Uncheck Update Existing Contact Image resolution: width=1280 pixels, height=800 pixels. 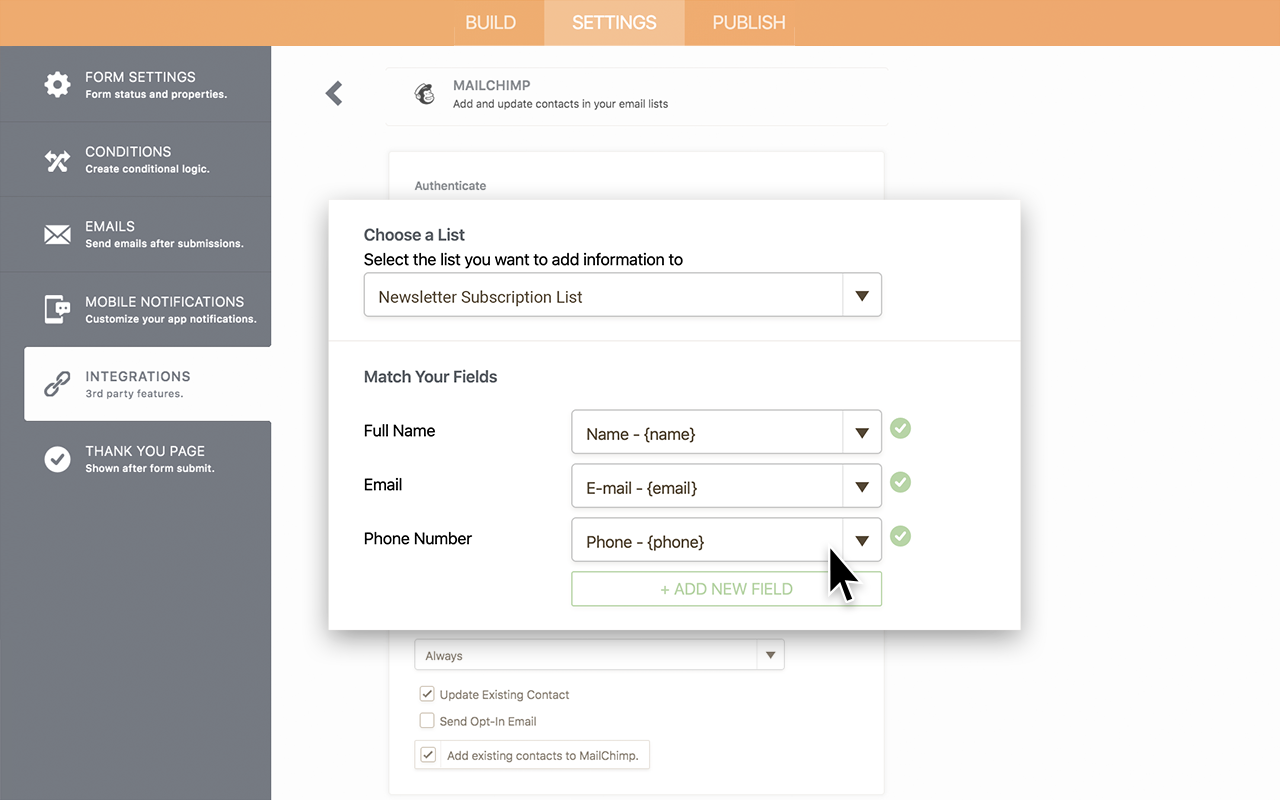[x=427, y=693]
